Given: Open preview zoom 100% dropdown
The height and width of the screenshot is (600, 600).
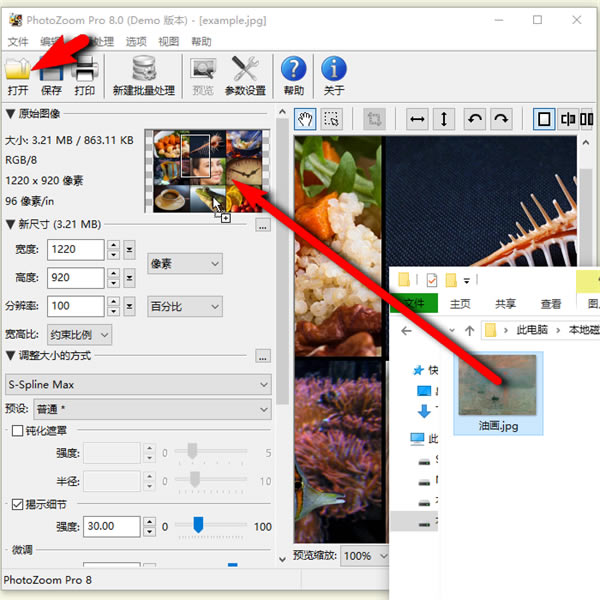Looking at the screenshot, I should (364, 556).
